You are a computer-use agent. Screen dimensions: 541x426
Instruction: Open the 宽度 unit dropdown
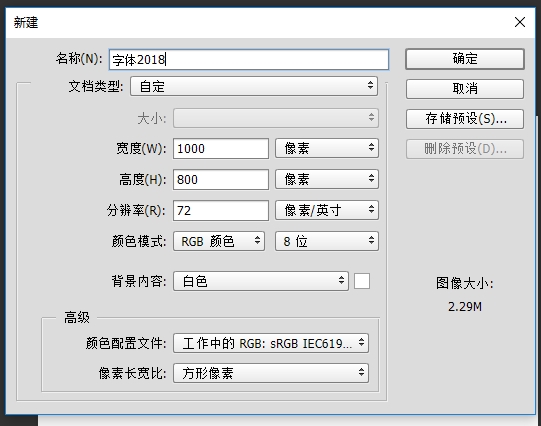[327, 148]
